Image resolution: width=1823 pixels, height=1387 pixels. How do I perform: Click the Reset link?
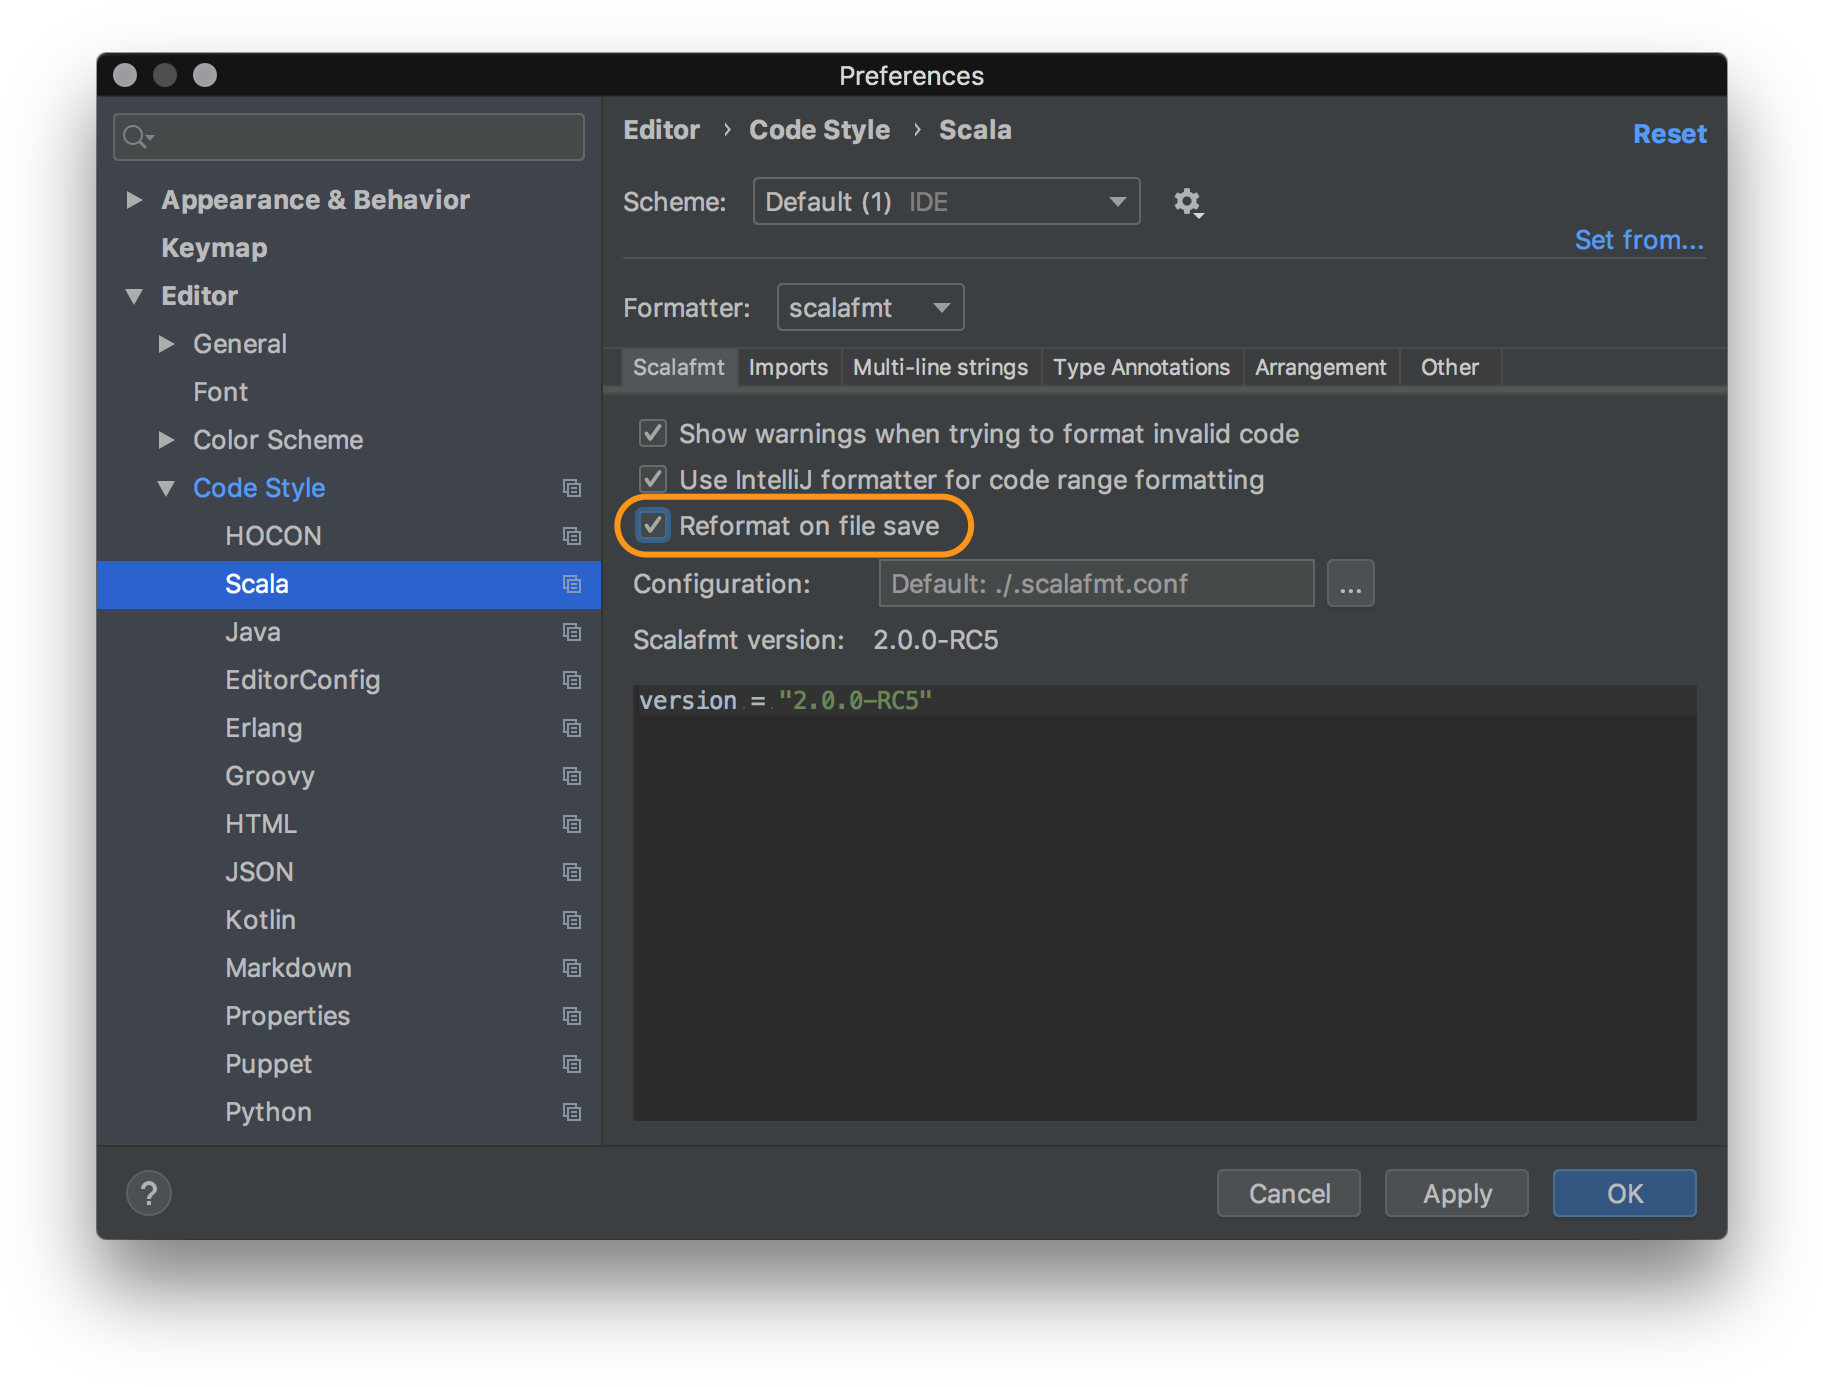click(x=1669, y=134)
